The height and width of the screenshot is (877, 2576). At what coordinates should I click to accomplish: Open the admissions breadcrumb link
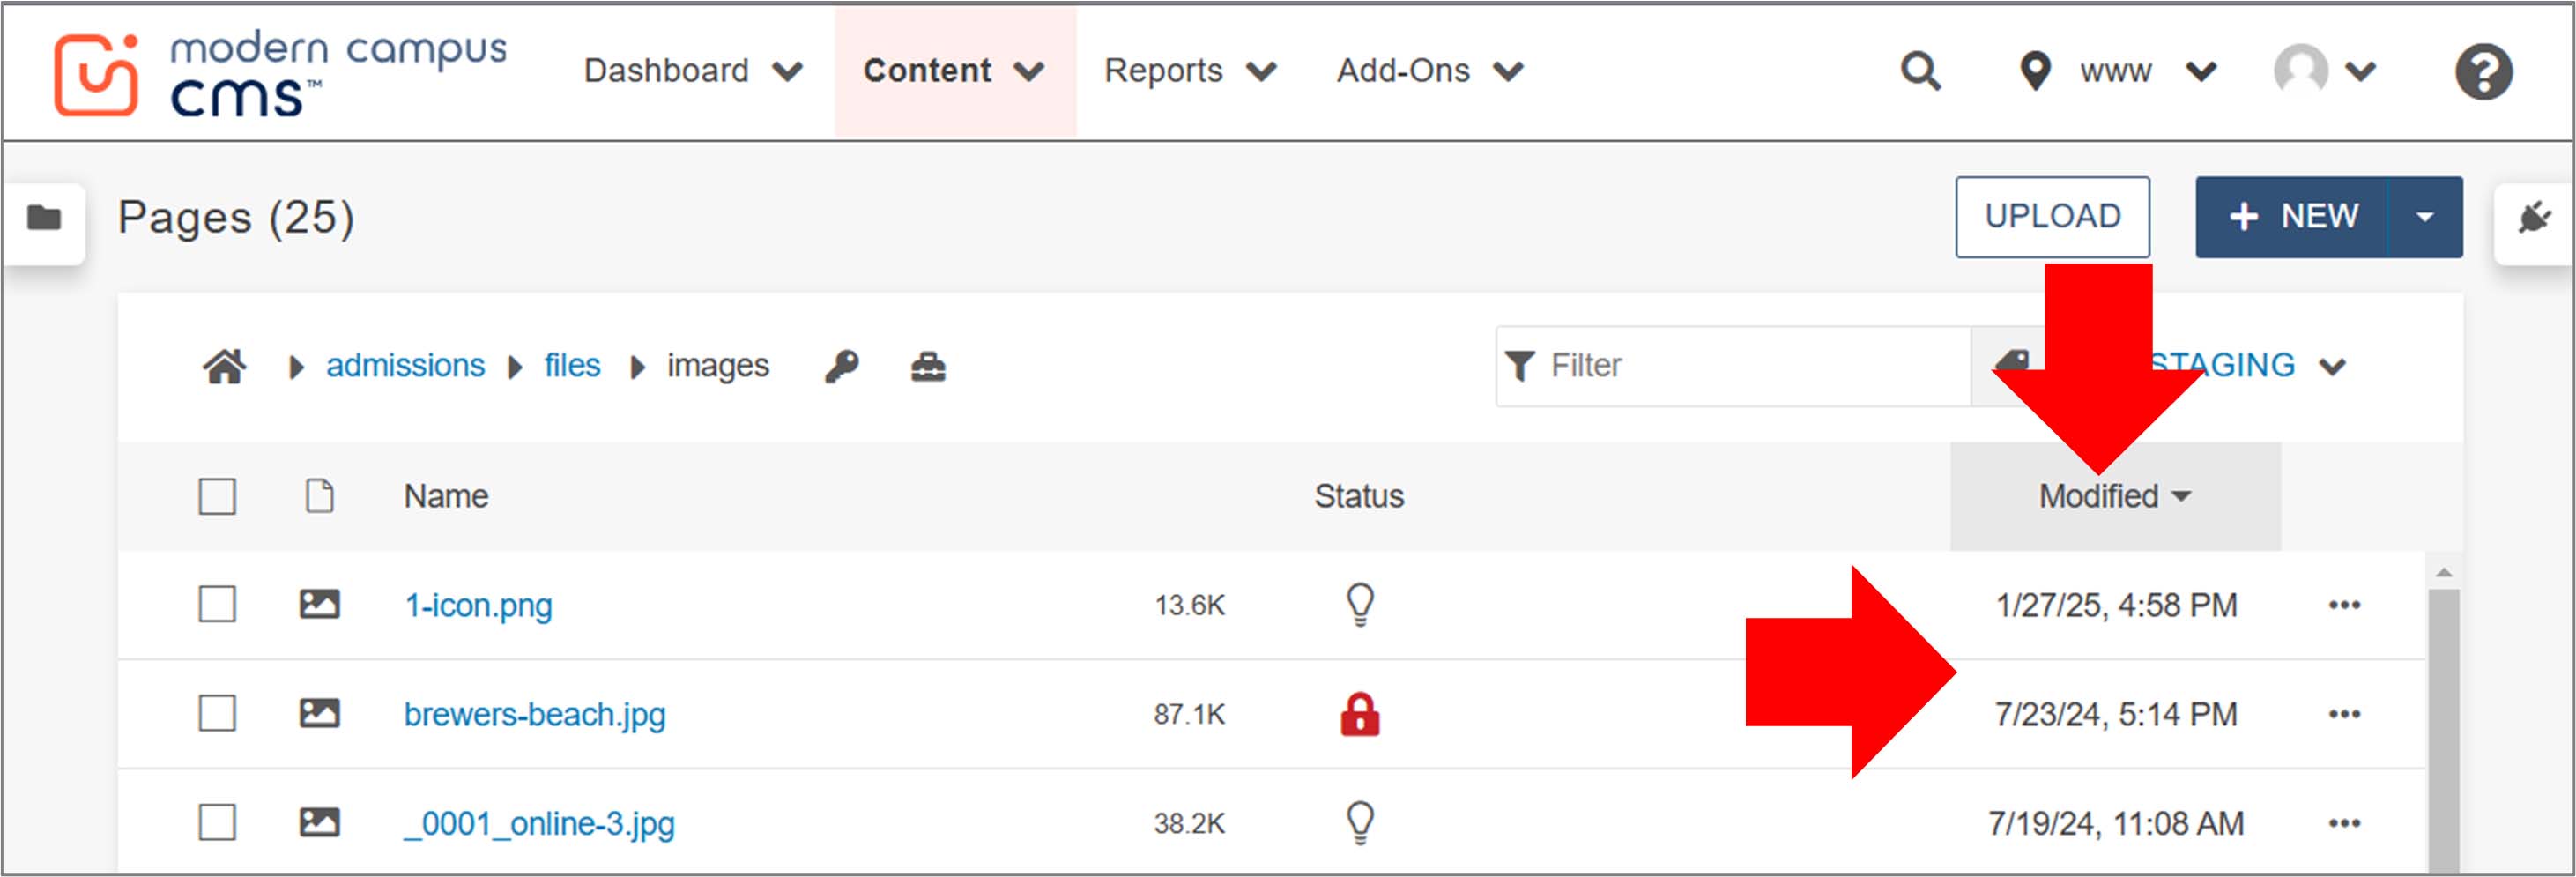pyautogui.click(x=405, y=366)
